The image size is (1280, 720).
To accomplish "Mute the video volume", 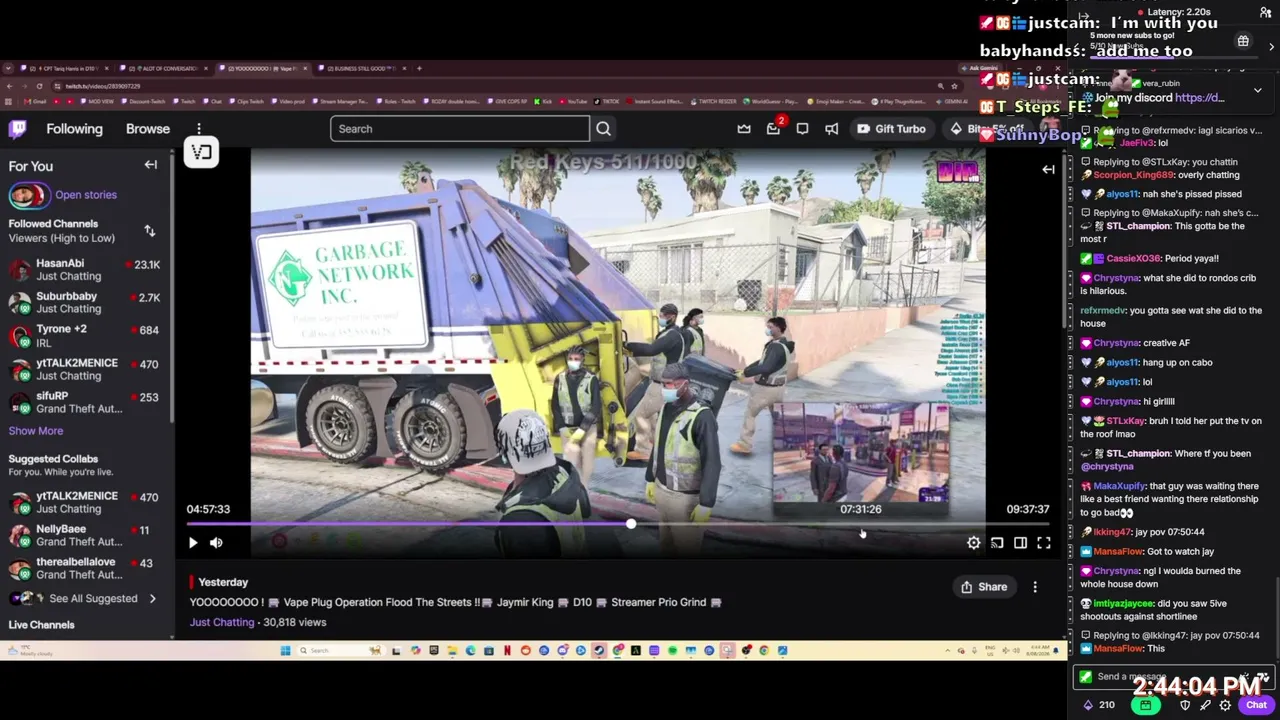I will (216, 543).
